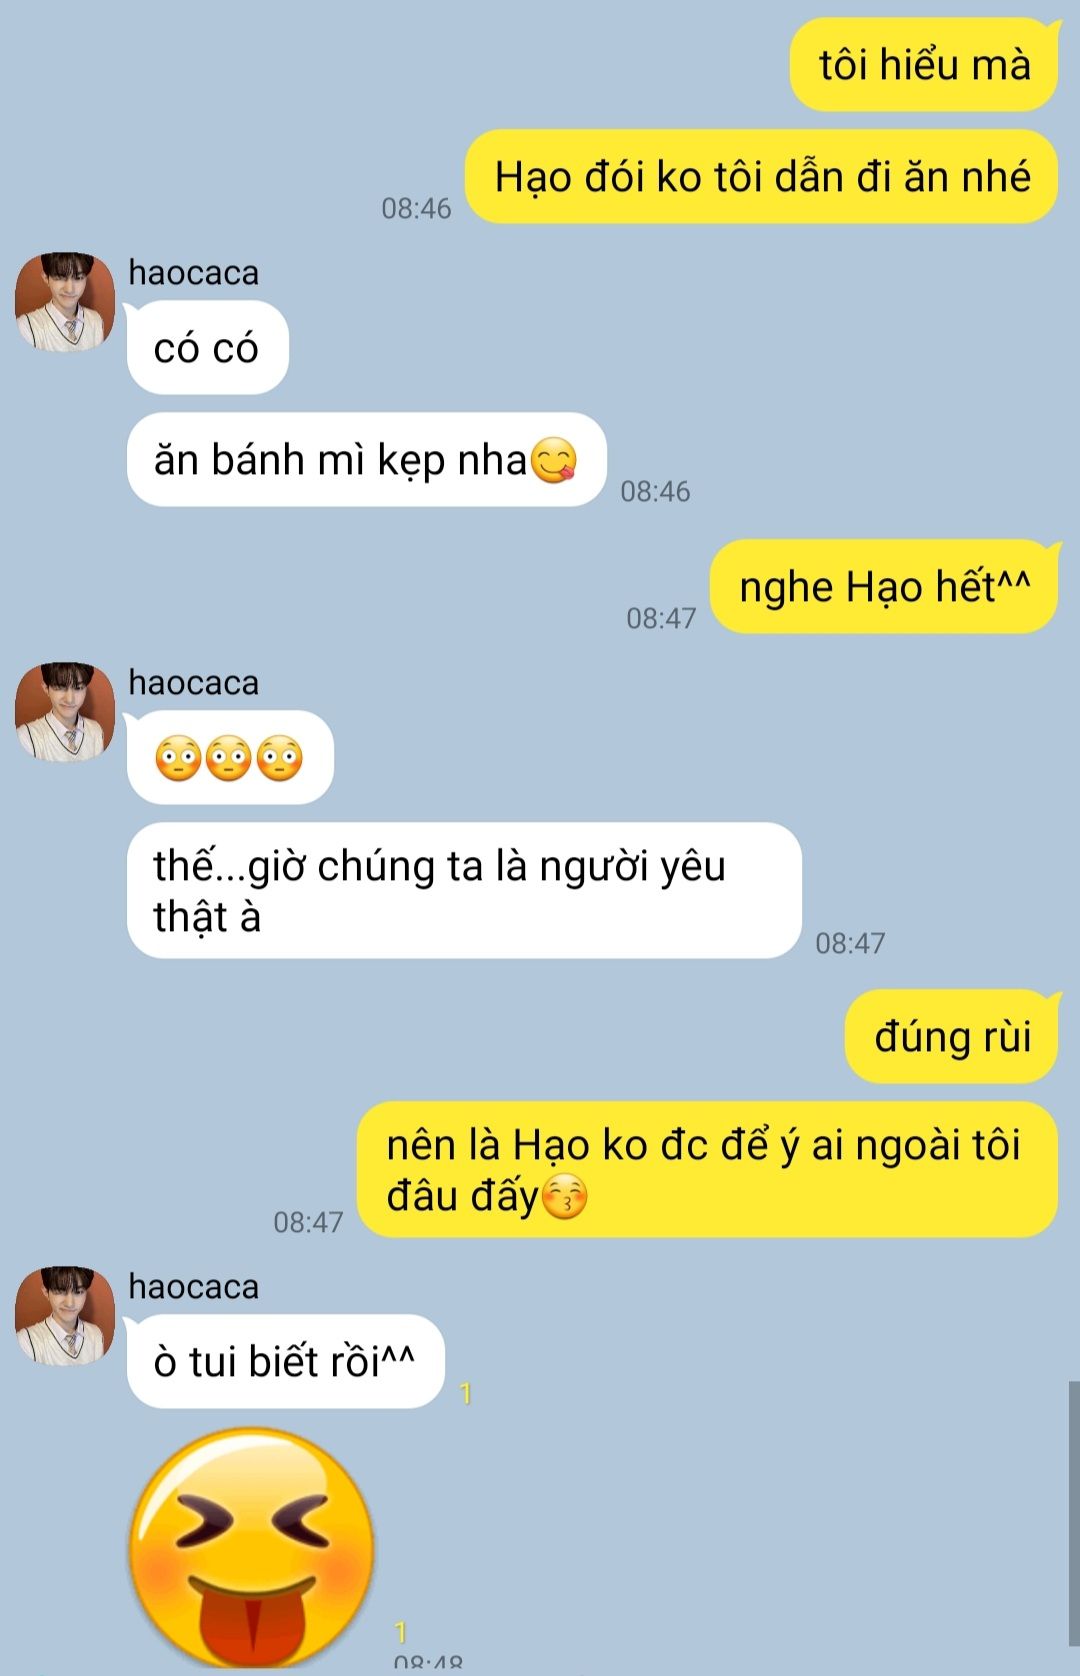Viewport: 1080px width, 1676px height.
Task: Tap haocaca's avatar next to flushed emojis
Action: tap(65, 712)
